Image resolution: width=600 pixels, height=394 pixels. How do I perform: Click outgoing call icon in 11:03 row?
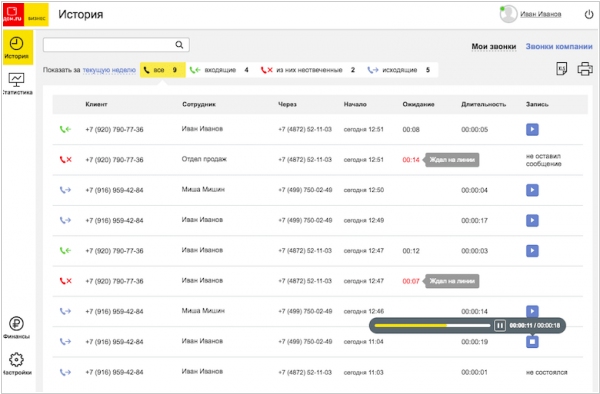click(x=65, y=372)
